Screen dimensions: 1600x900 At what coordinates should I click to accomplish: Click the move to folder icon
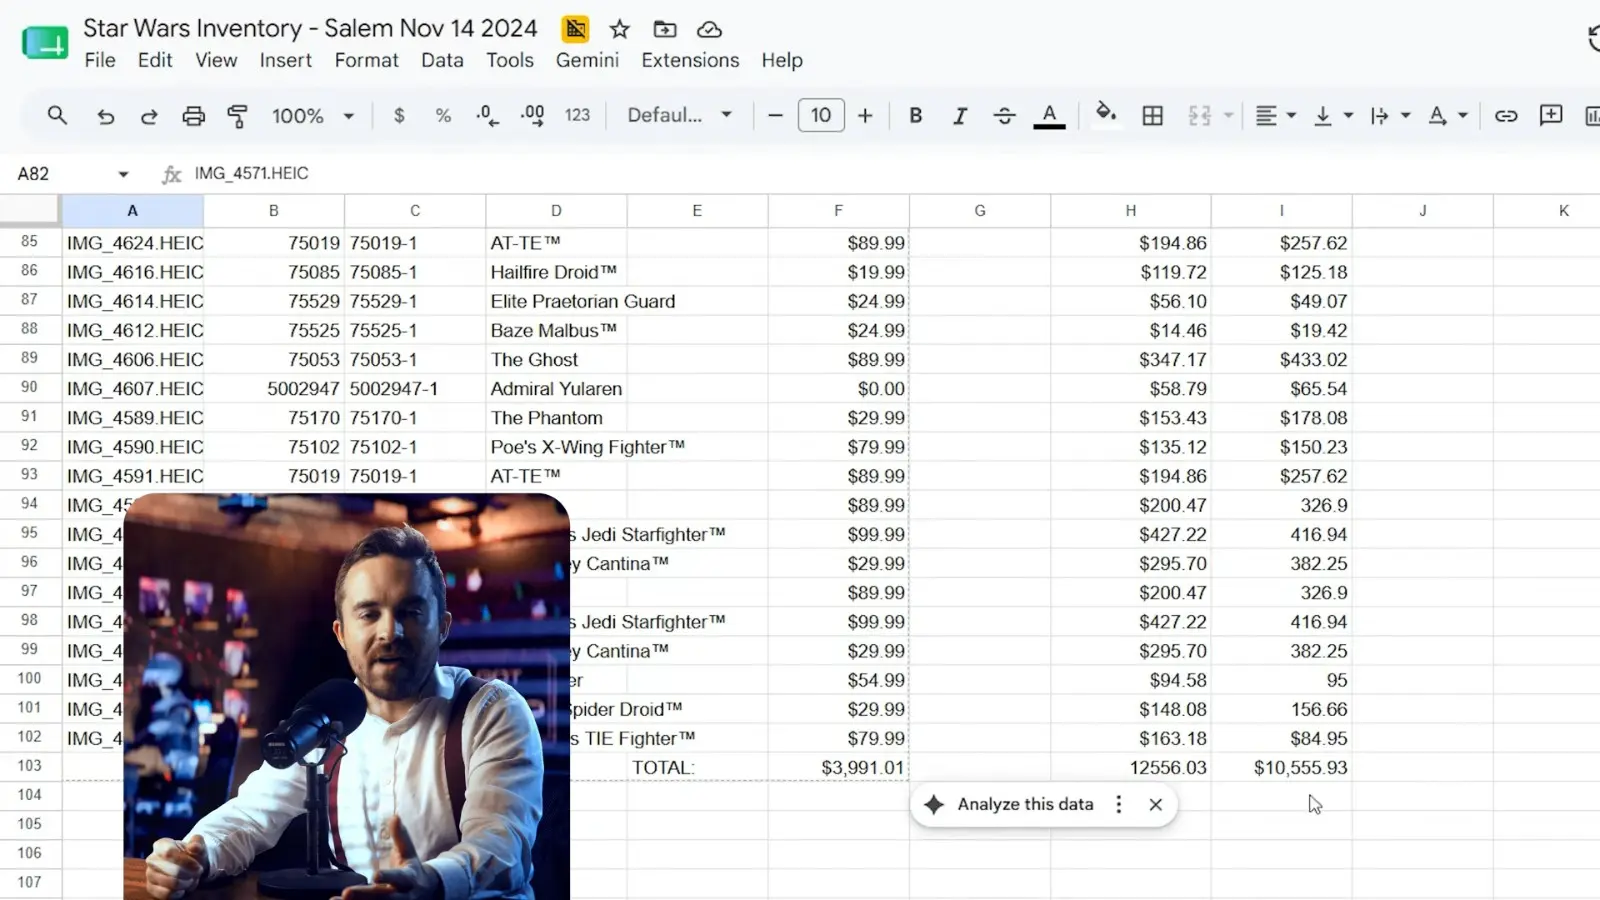[x=665, y=29]
